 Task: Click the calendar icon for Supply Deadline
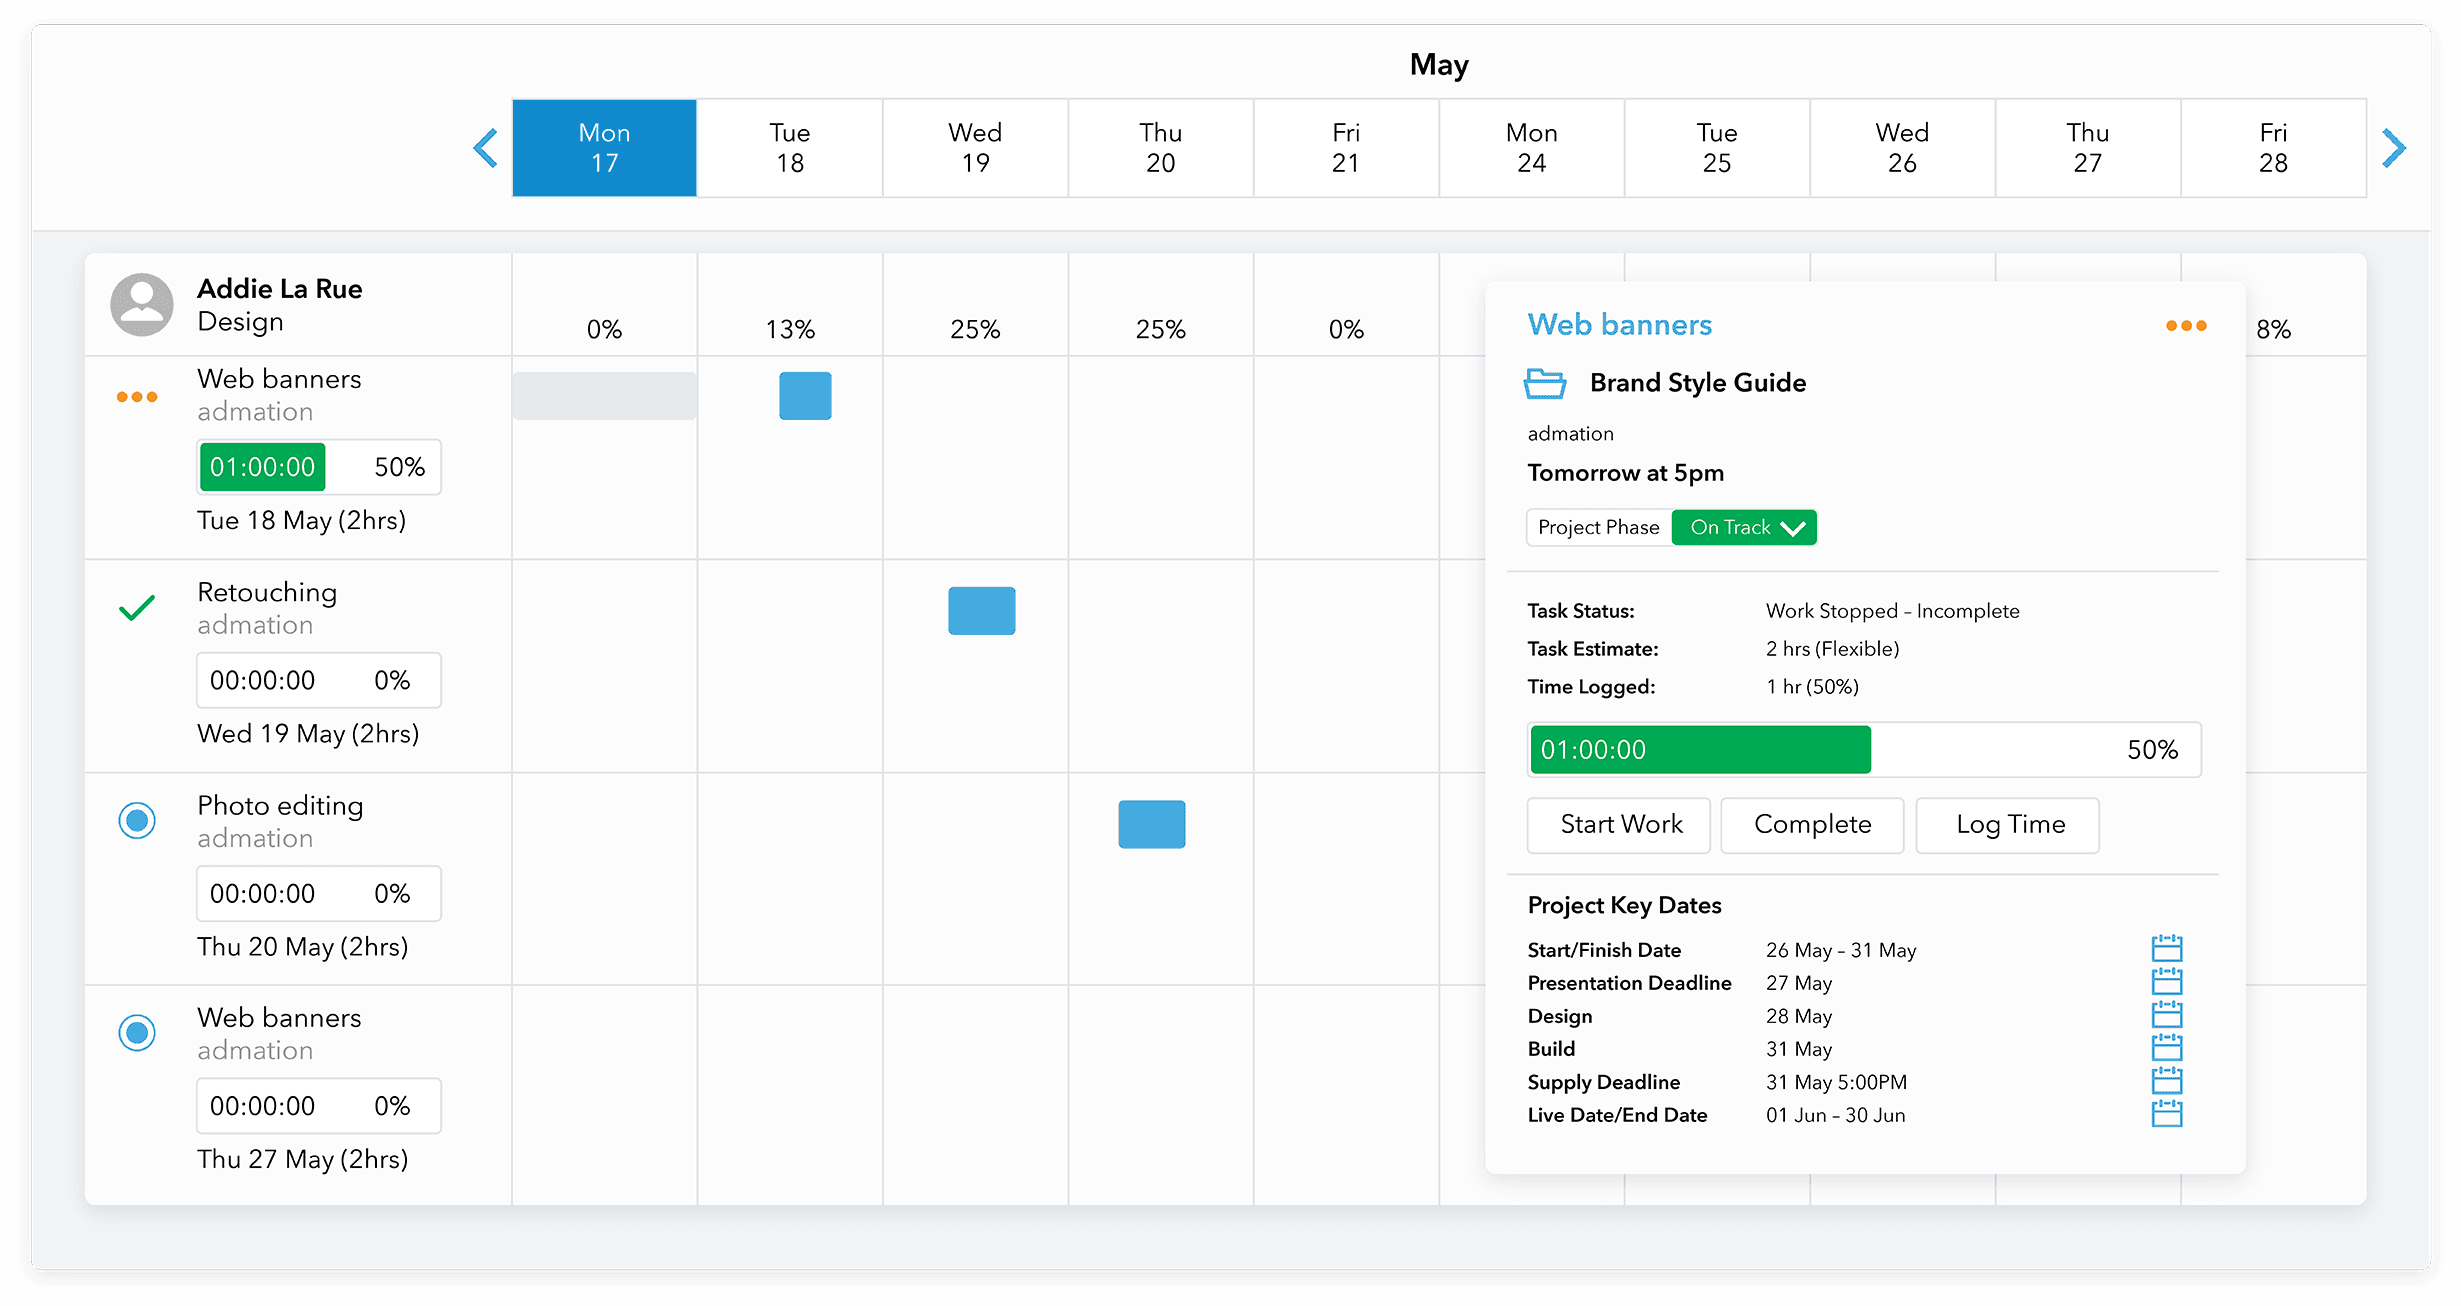point(2168,1081)
